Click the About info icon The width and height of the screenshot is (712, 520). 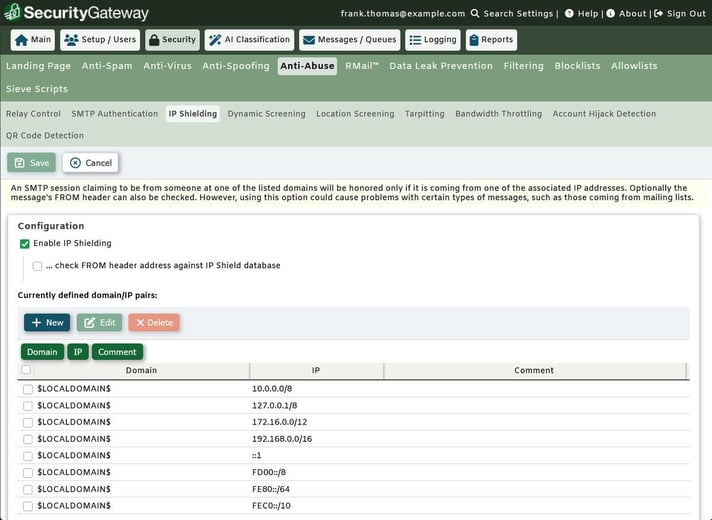(x=611, y=13)
